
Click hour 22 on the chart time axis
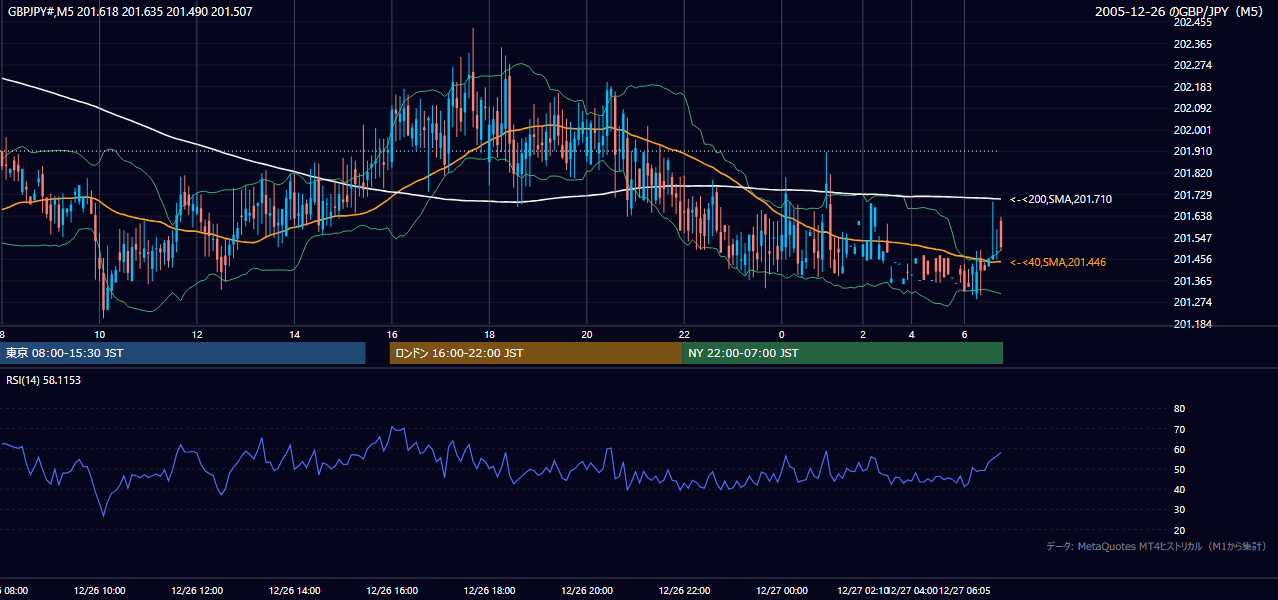685,334
